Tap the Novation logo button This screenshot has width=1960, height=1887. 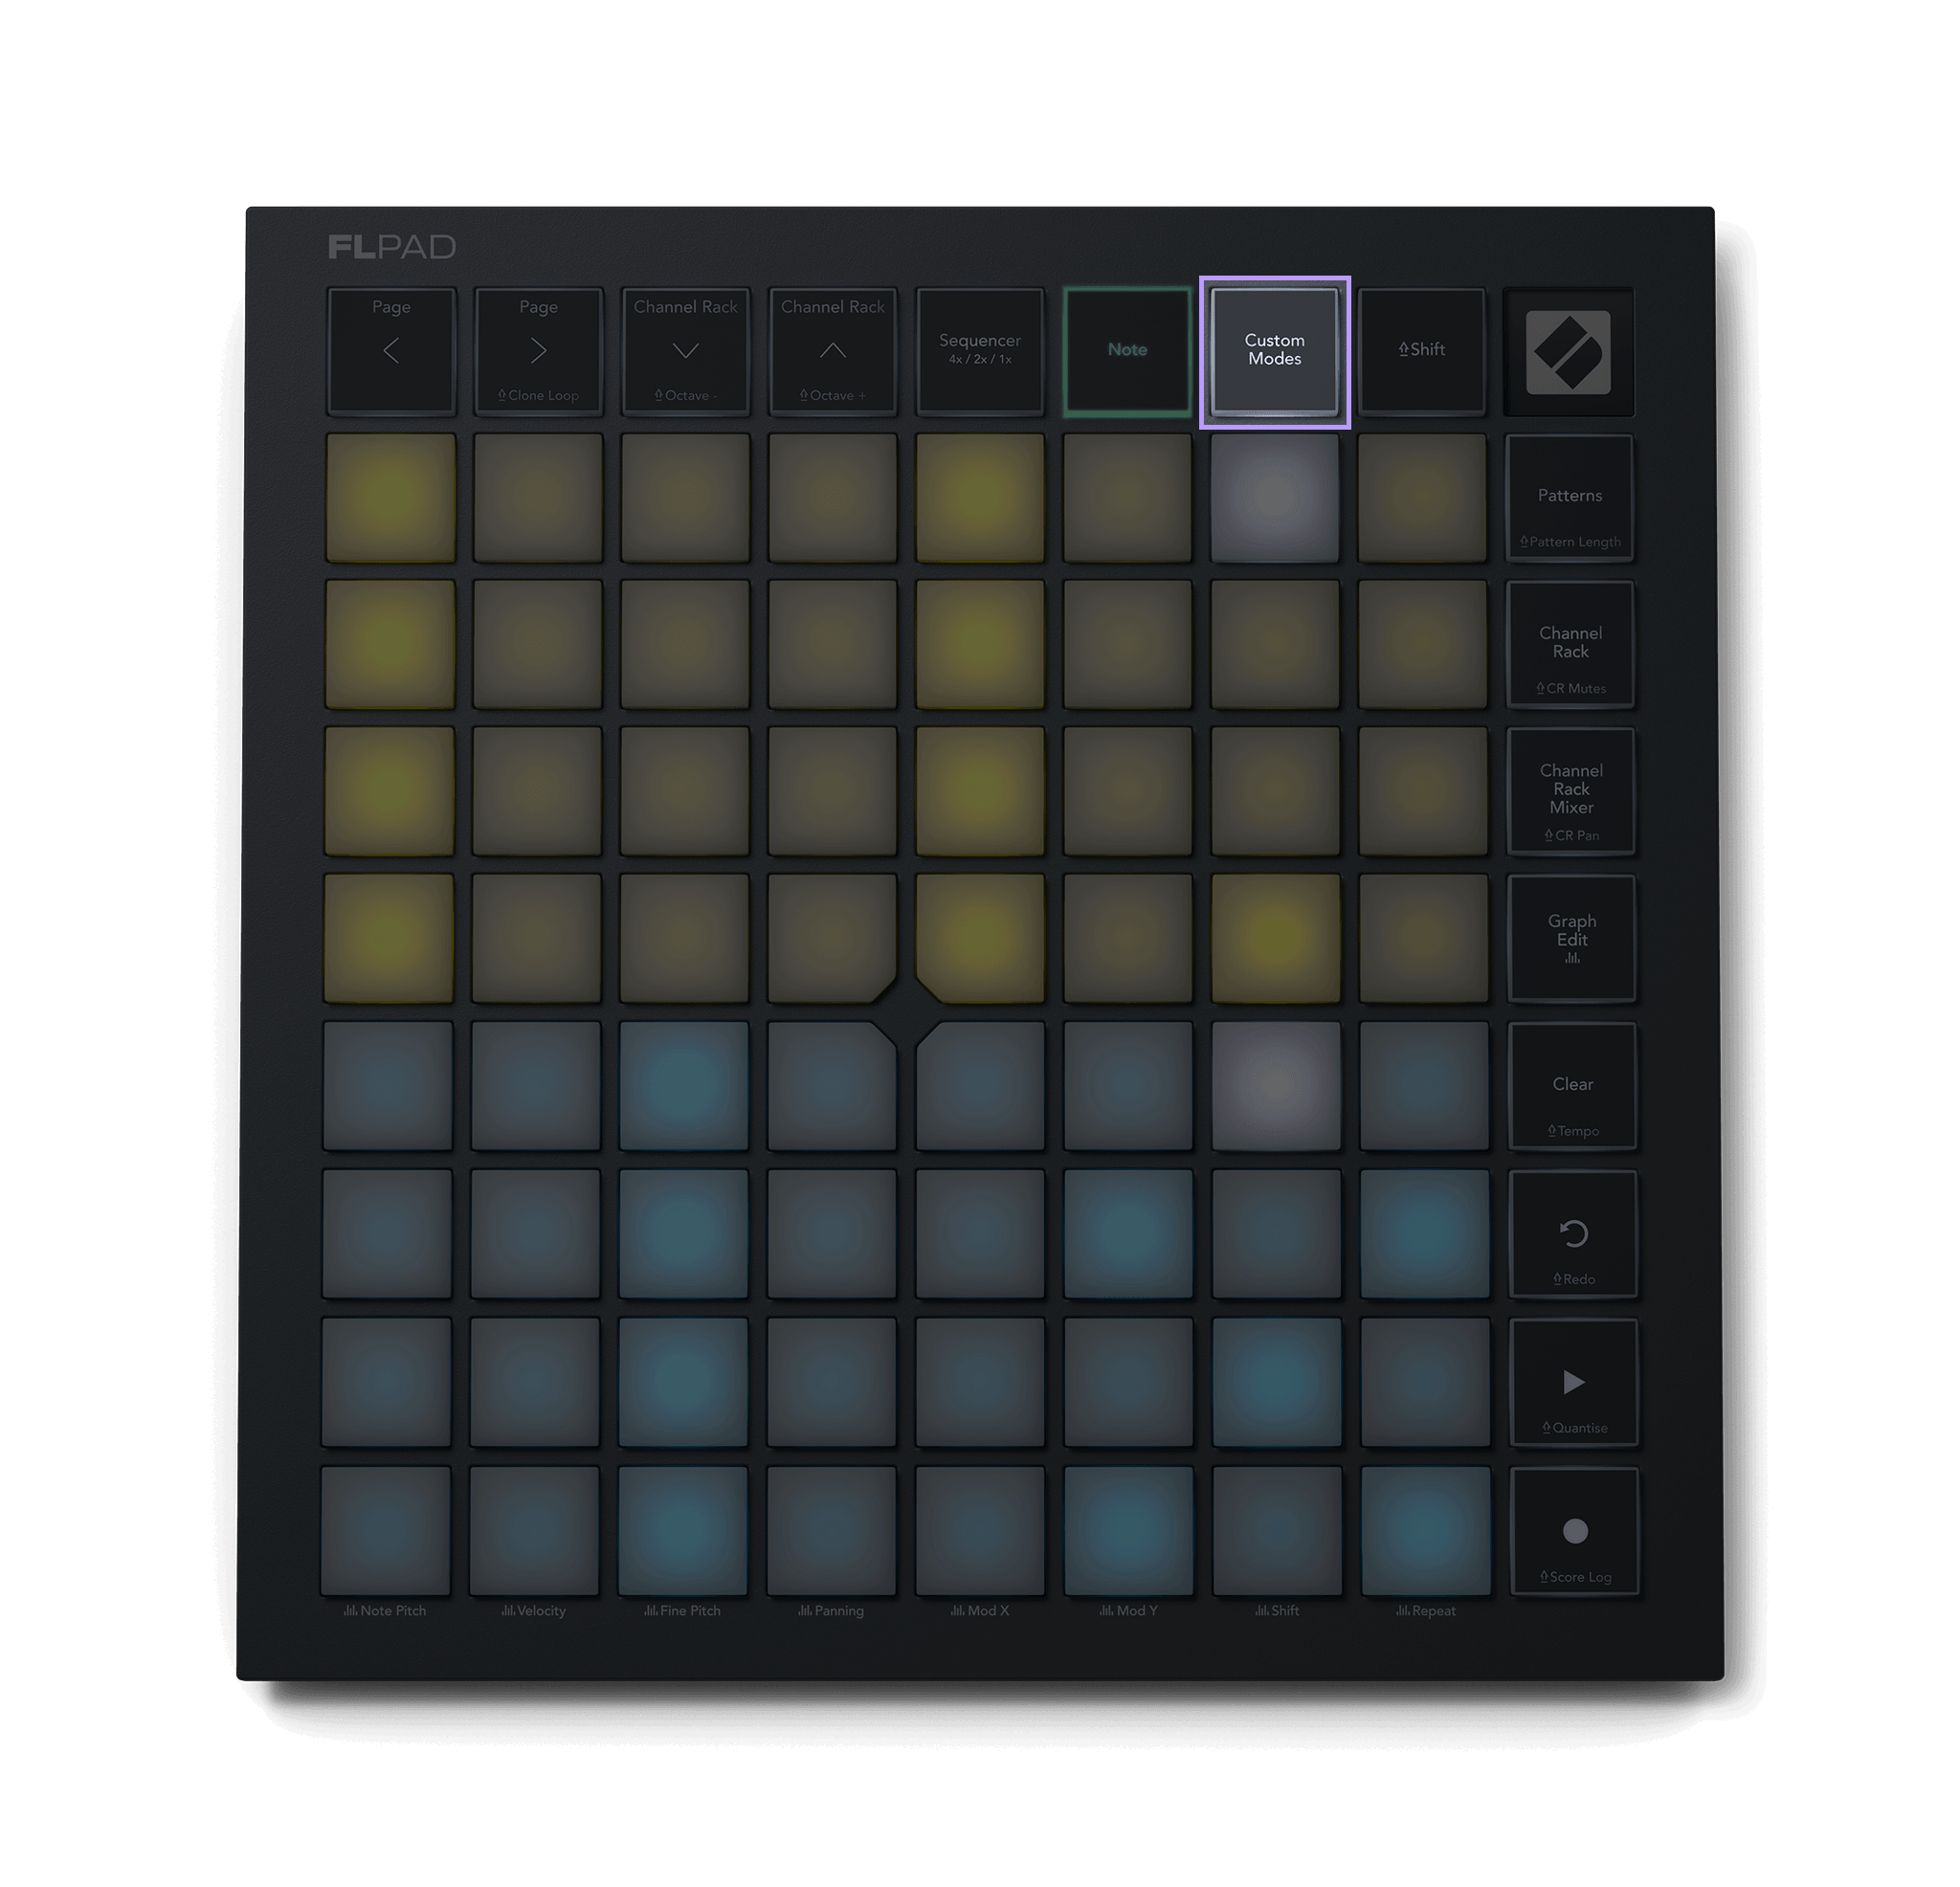[x=1568, y=351]
